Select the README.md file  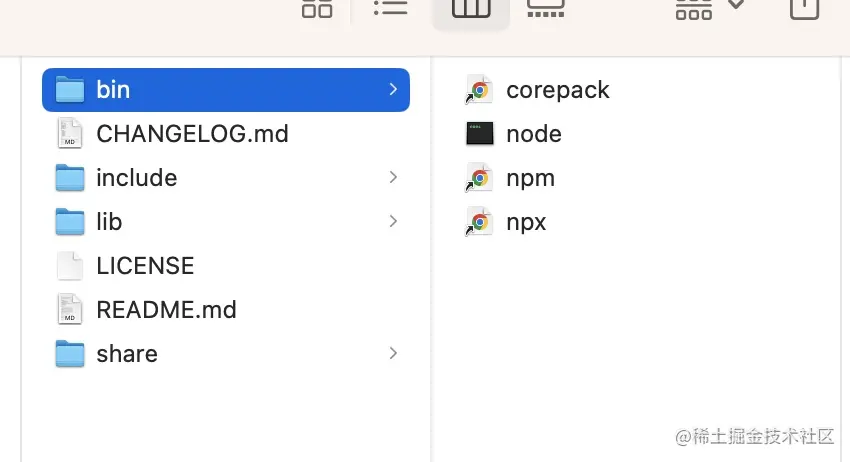(226, 310)
